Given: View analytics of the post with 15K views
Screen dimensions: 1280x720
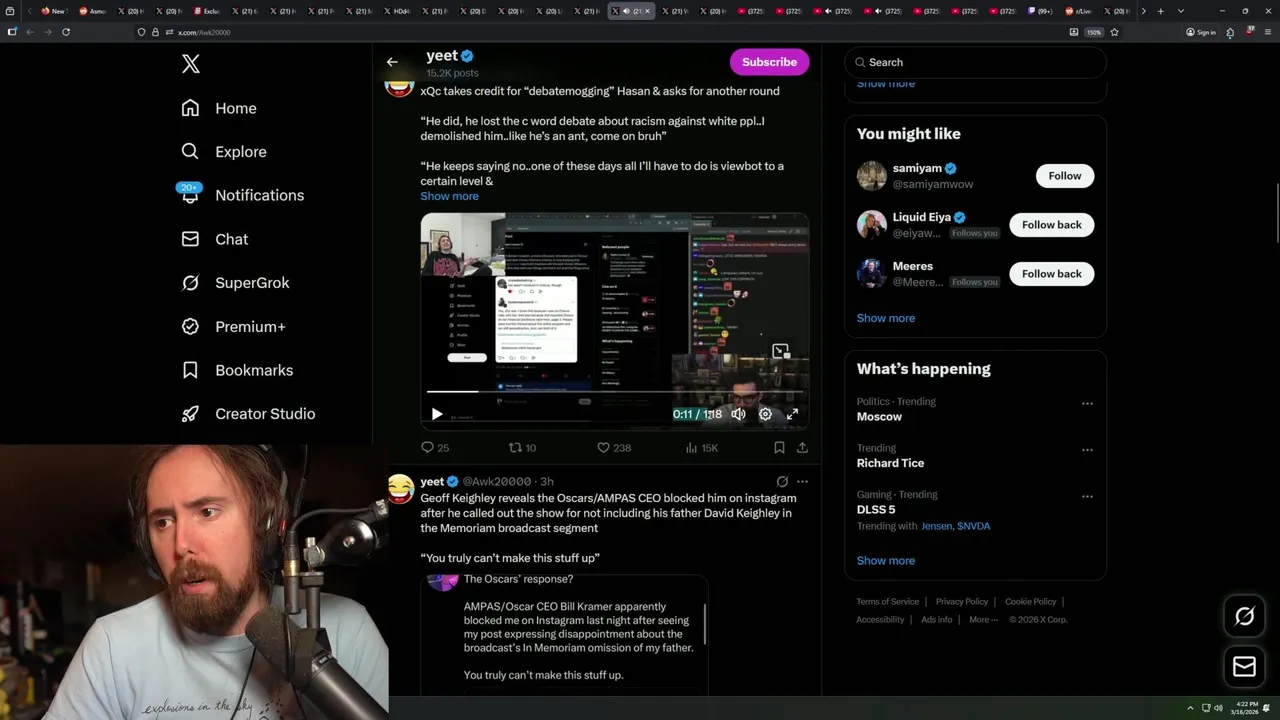Looking at the screenshot, I should [x=701, y=448].
